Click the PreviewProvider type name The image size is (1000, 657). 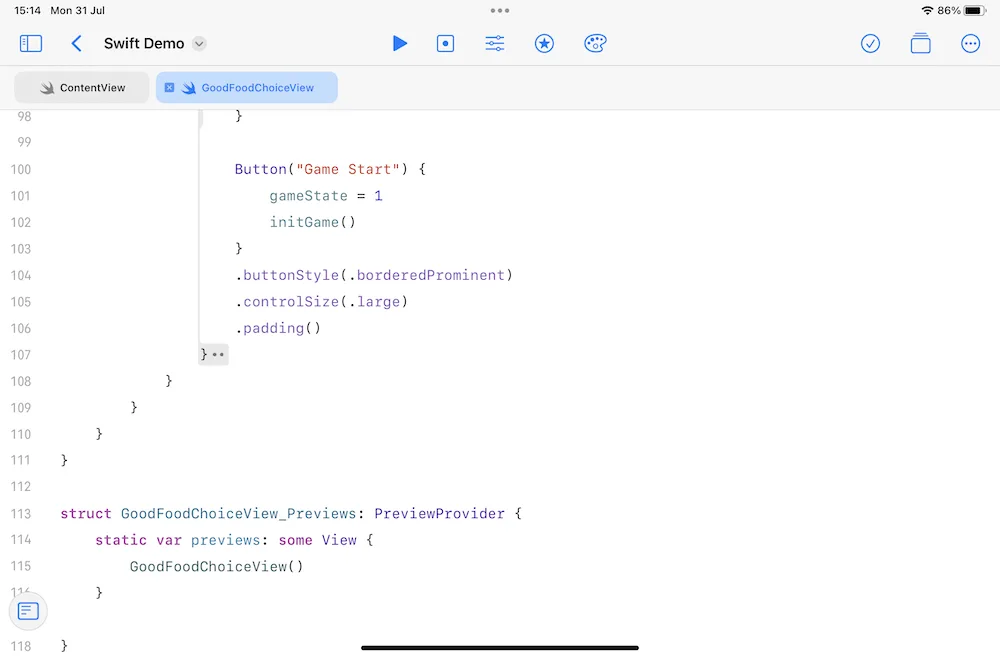click(x=439, y=513)
